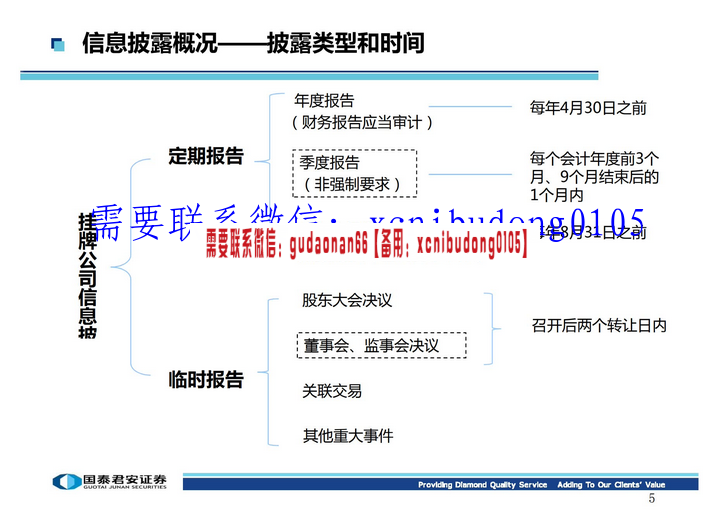Click the 关联交易 item
Image resolution: width=728 pixels, height=516 pixels.
click(x=332, y=391)
